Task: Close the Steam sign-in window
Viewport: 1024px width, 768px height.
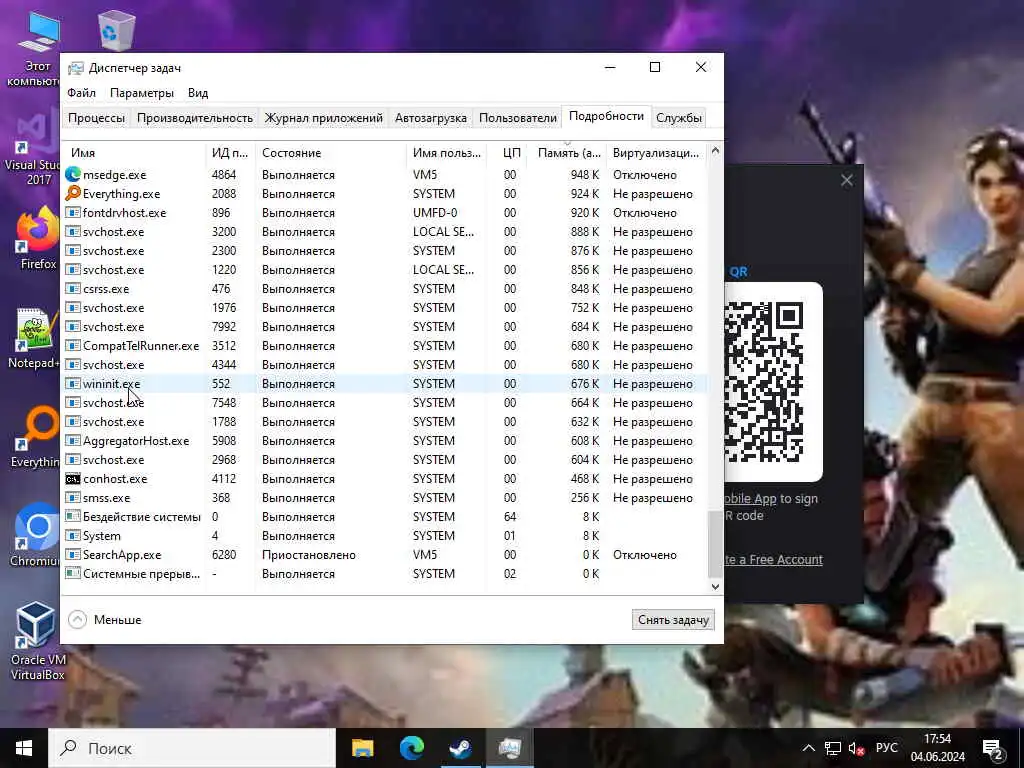Action: coord(846,180)
